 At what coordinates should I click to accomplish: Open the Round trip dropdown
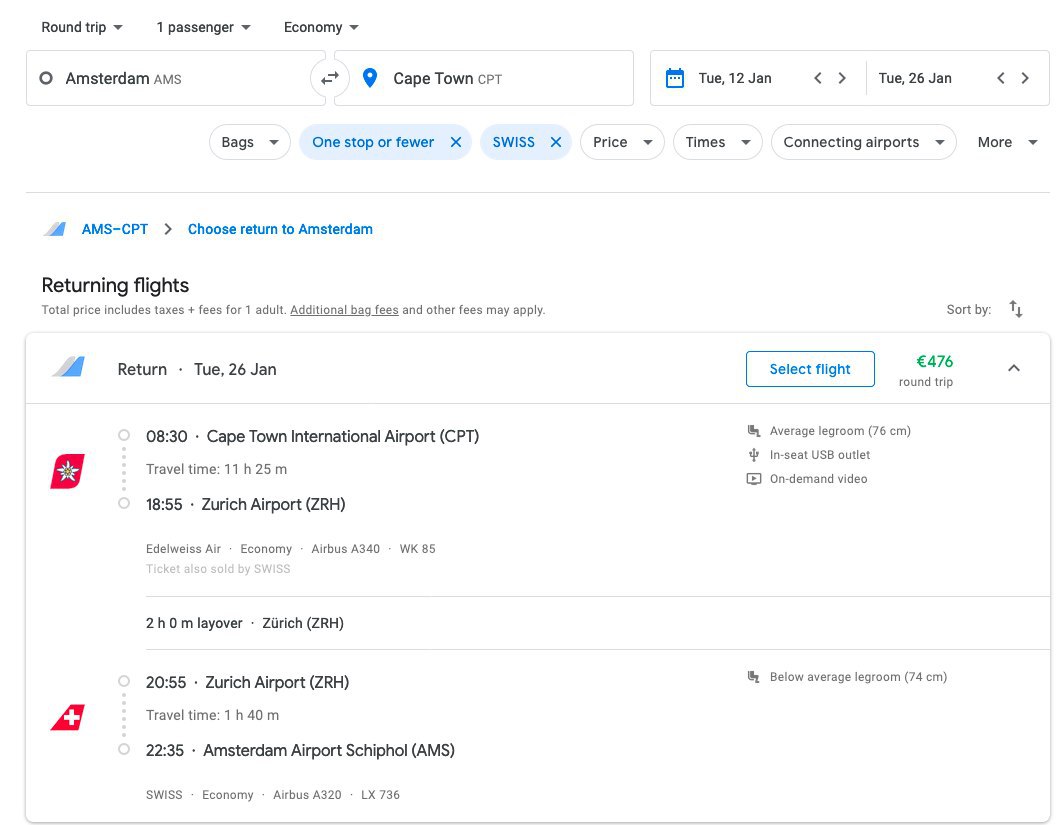coord(82,27)
